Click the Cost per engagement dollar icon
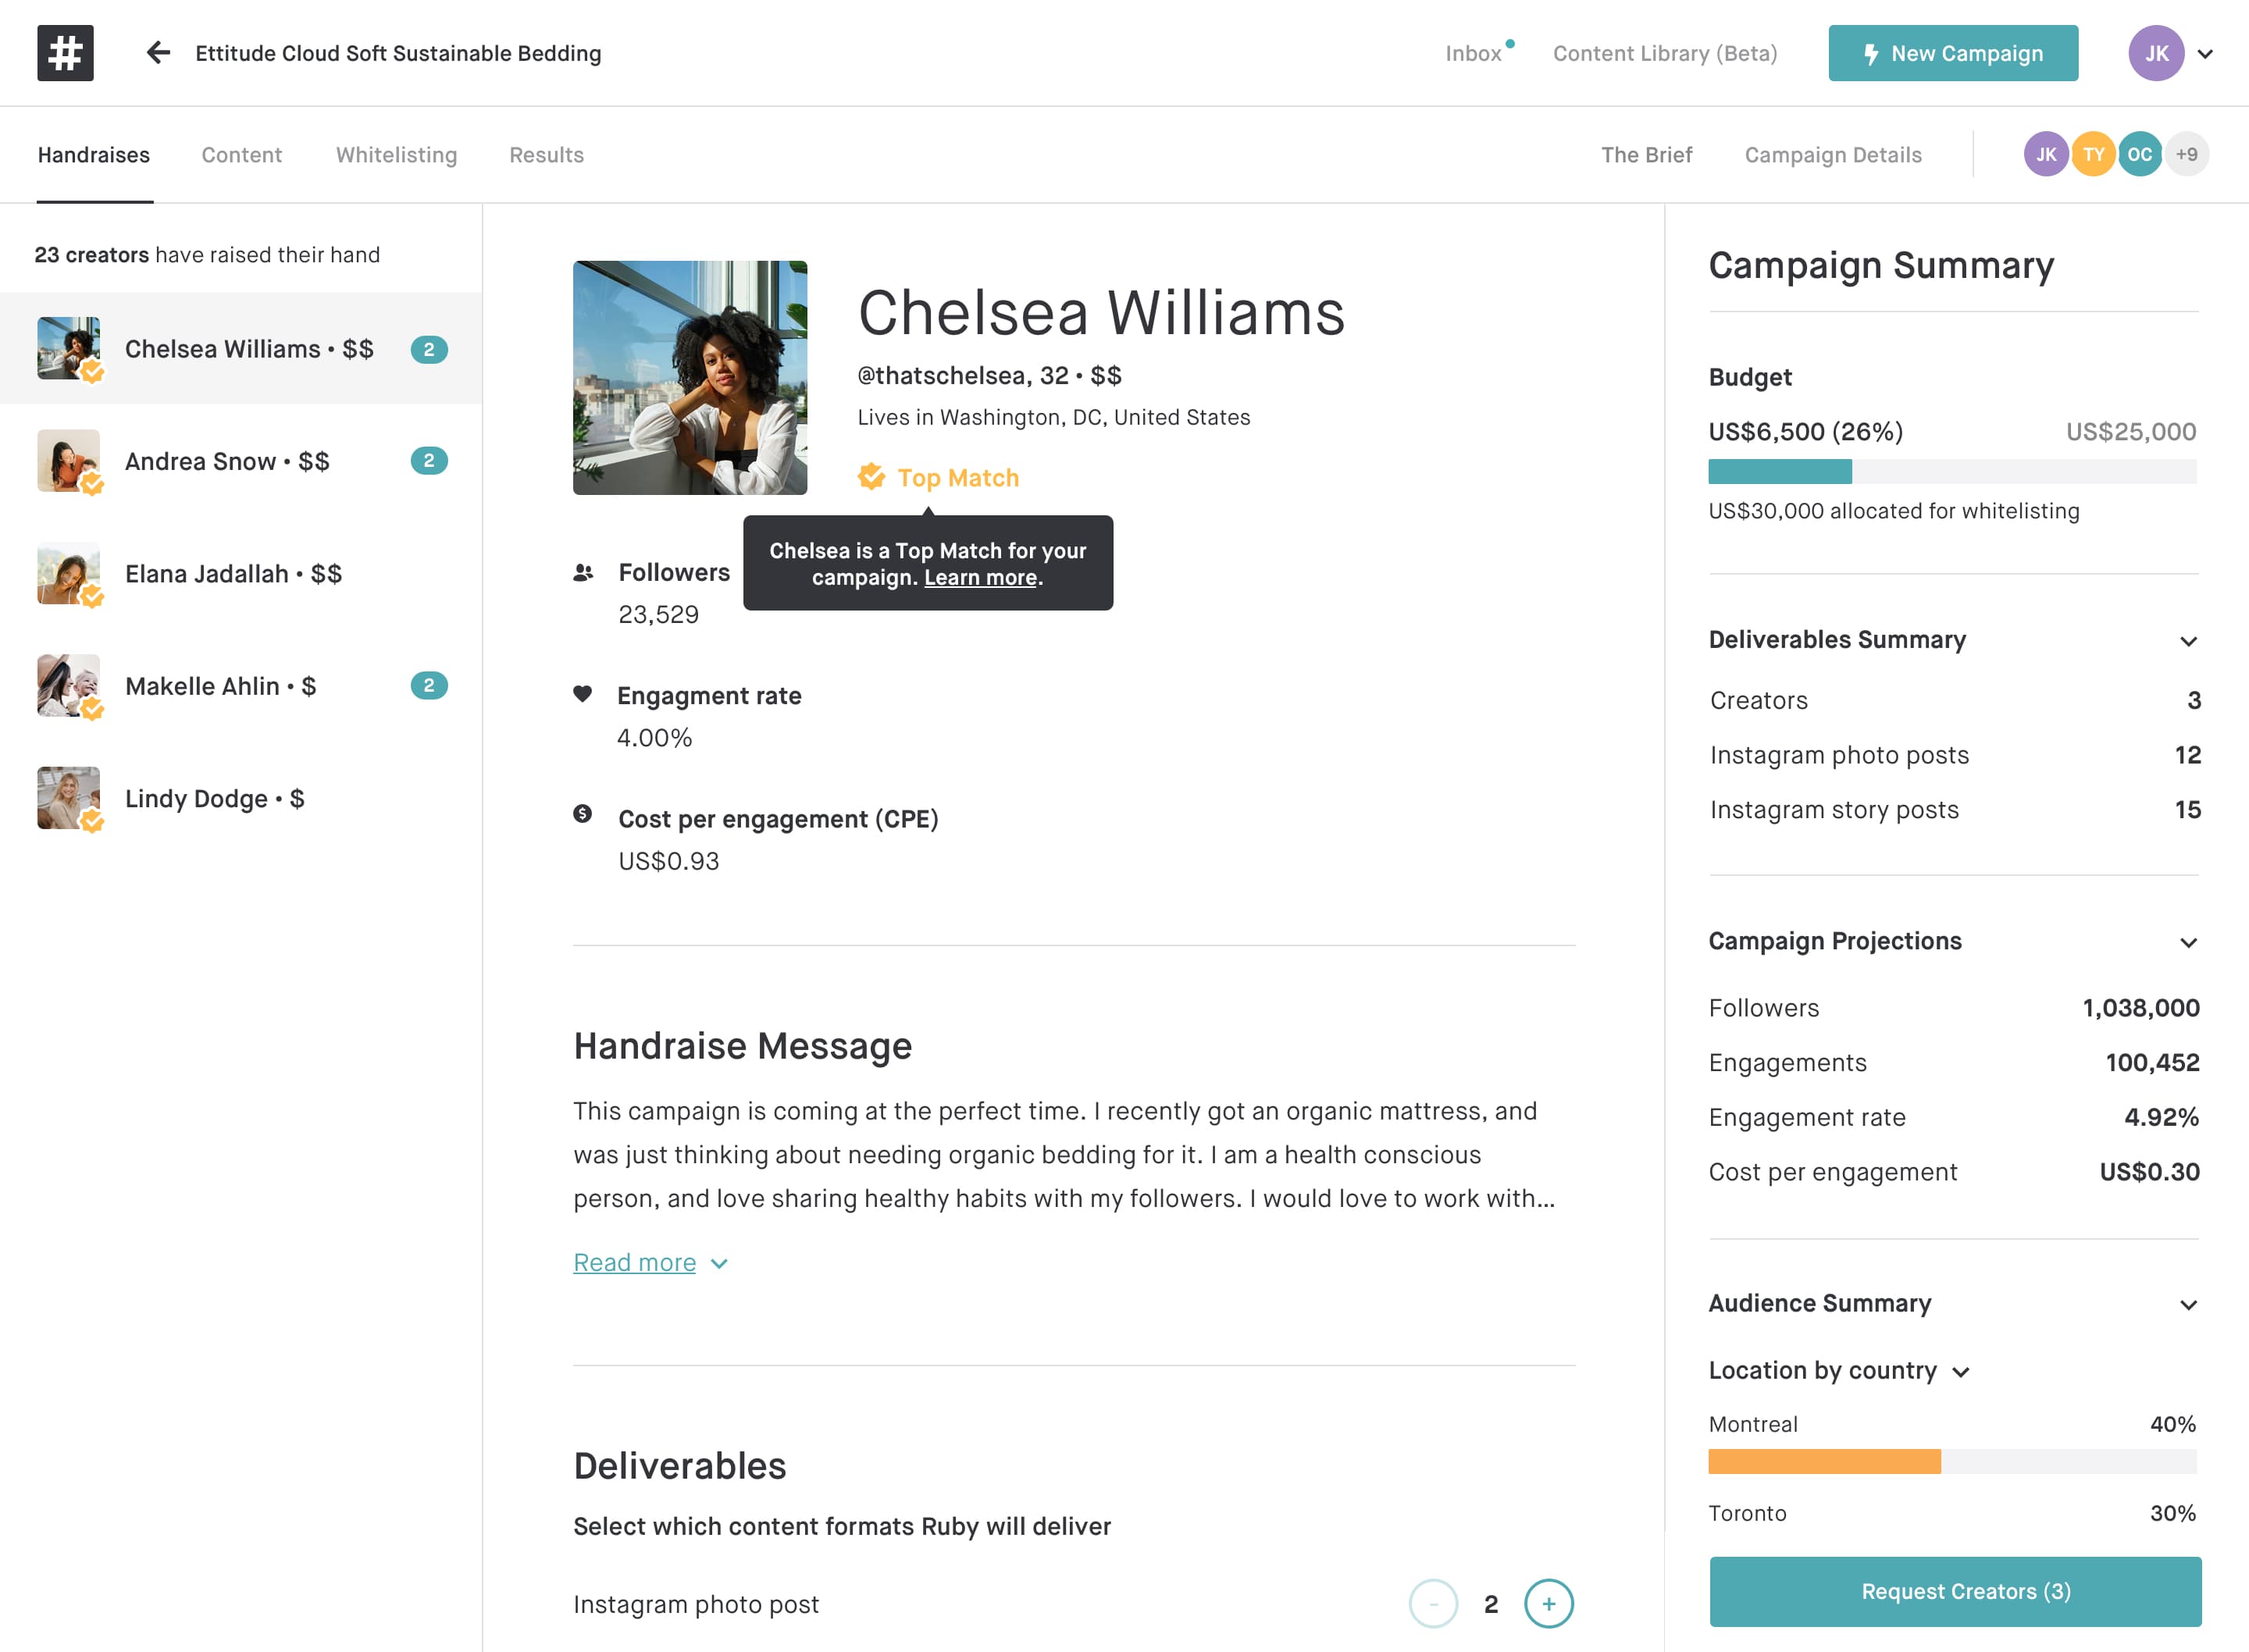This screenshot has width=2249, height=1652. [582, 814]
